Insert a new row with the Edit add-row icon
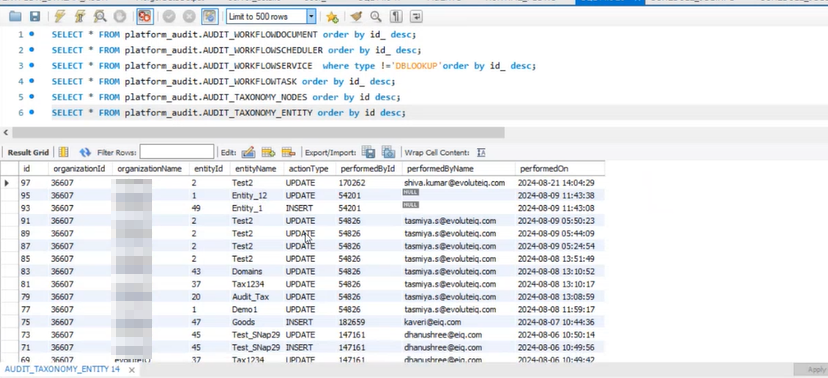The image size is (828, 378). [268, 153]
